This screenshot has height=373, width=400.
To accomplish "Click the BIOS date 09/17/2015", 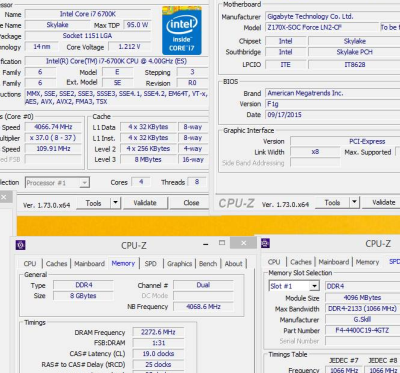I will click(333, 115).
